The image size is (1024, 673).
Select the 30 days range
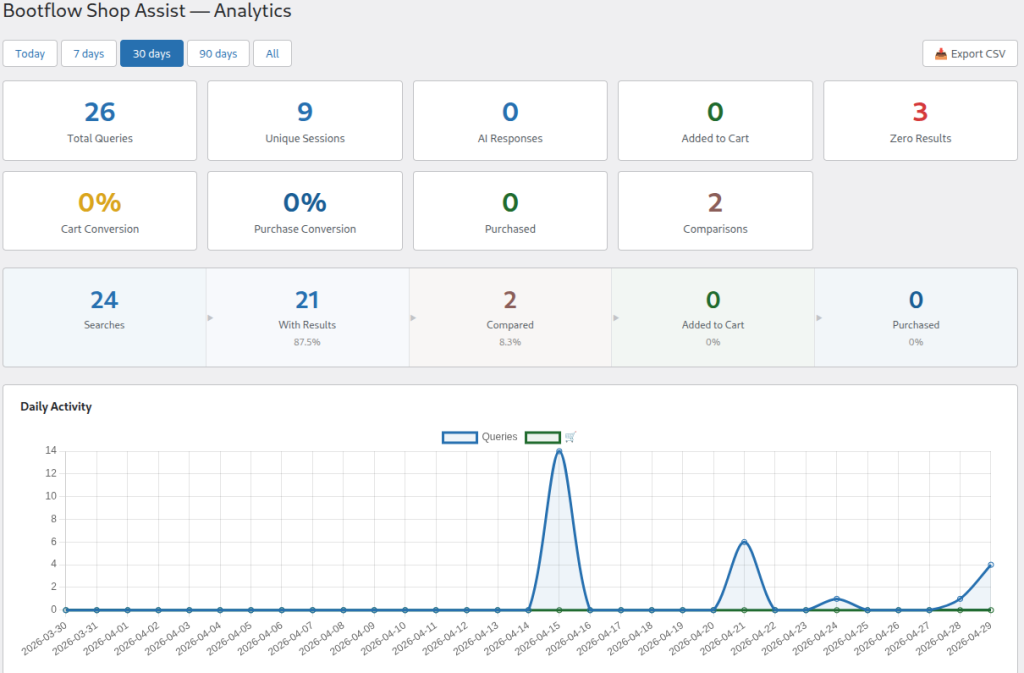click(152, 54)
